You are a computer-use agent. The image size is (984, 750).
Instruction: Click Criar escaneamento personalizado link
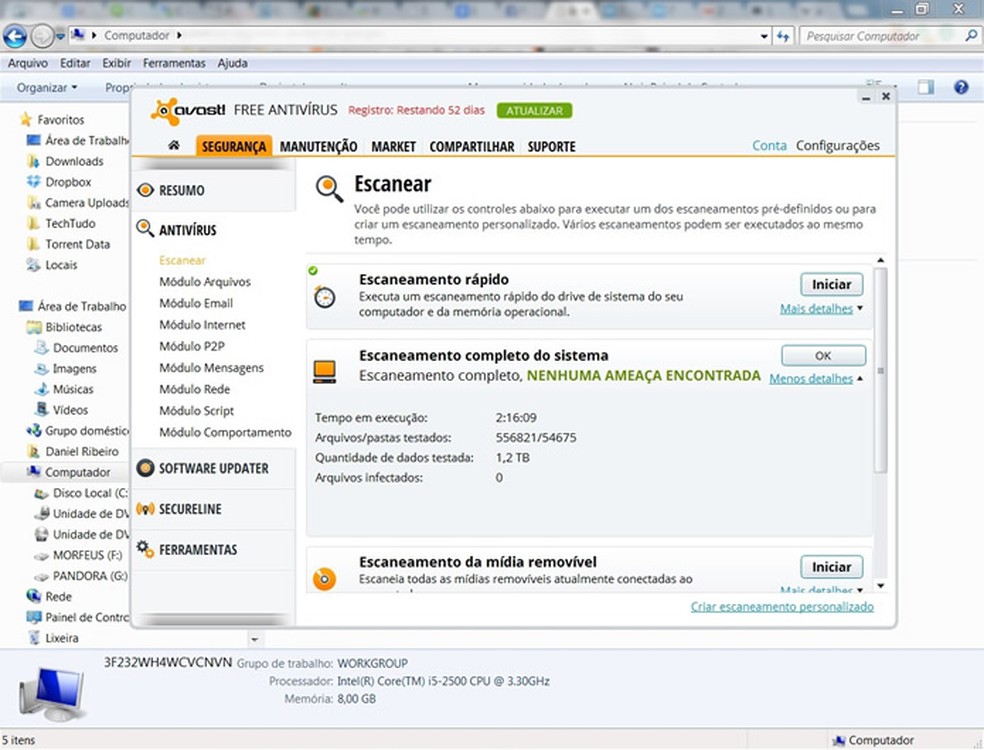[x=782, y=606]
